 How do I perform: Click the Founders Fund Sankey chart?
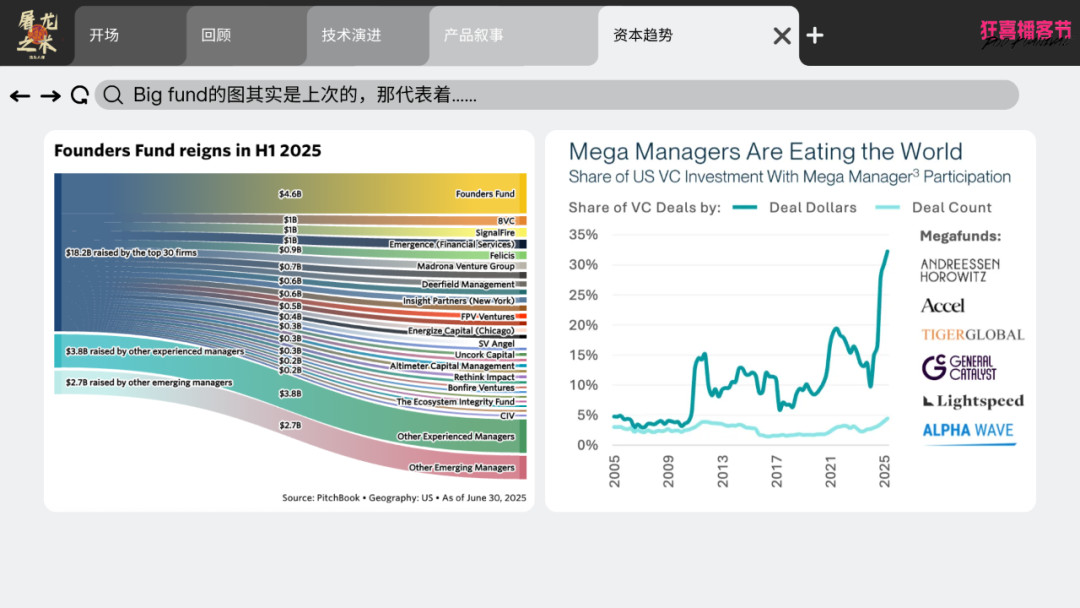(x=290, y=326)
